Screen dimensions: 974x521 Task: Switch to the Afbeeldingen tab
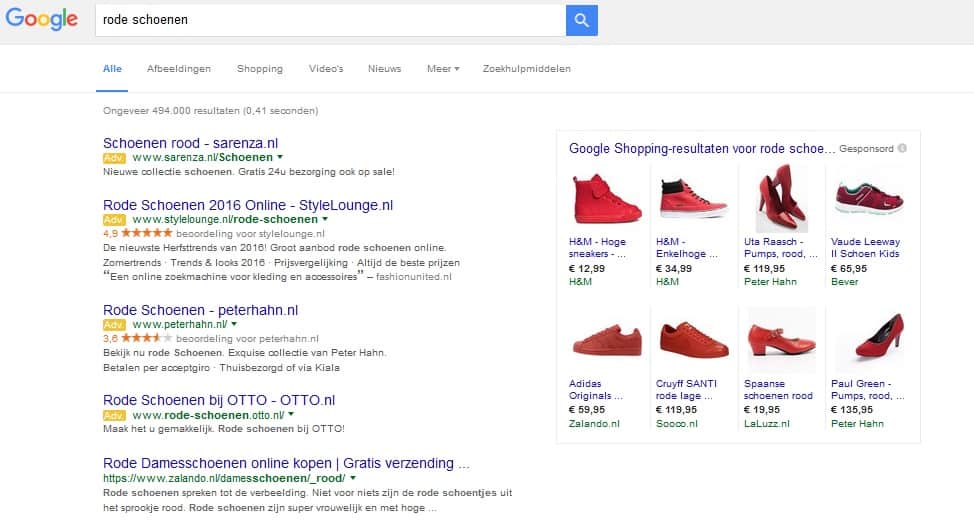tap(179, 69)
